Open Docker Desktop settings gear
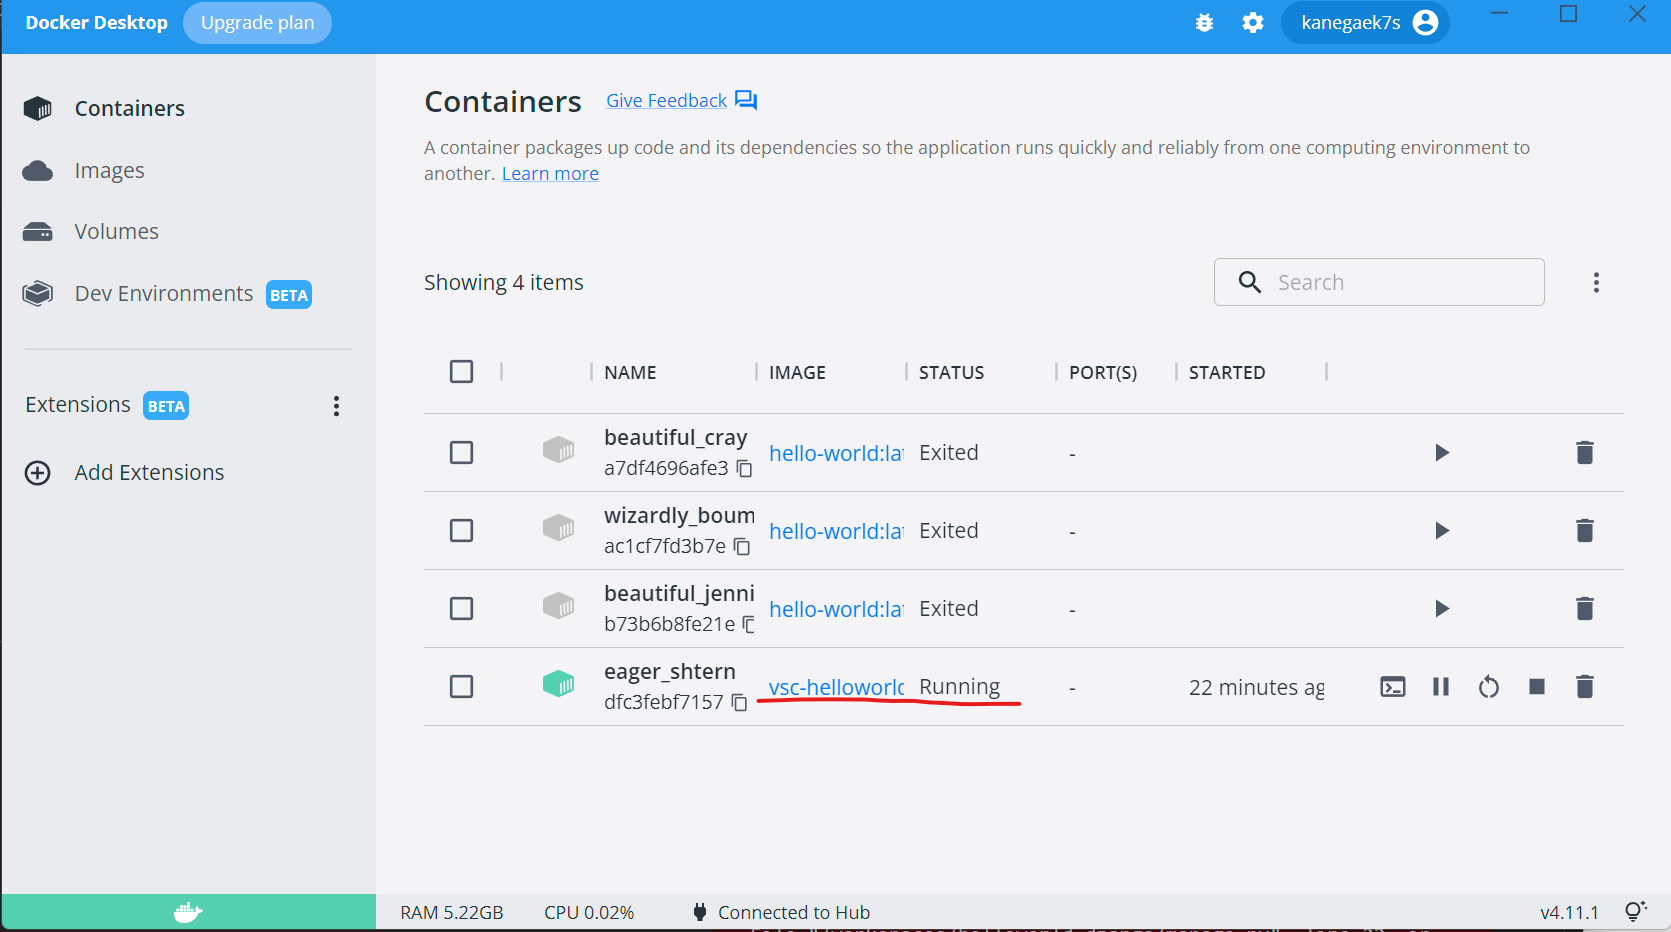1671x932 pixels. pyautogui.click(x=1253, y=23)
